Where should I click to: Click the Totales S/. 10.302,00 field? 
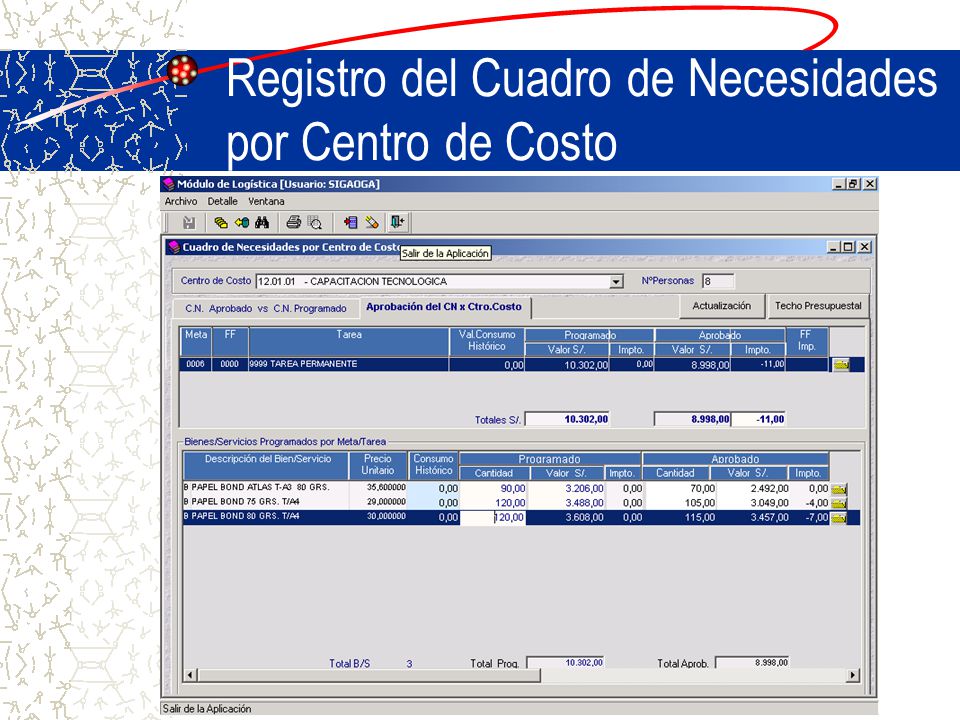tap(567, 419)
